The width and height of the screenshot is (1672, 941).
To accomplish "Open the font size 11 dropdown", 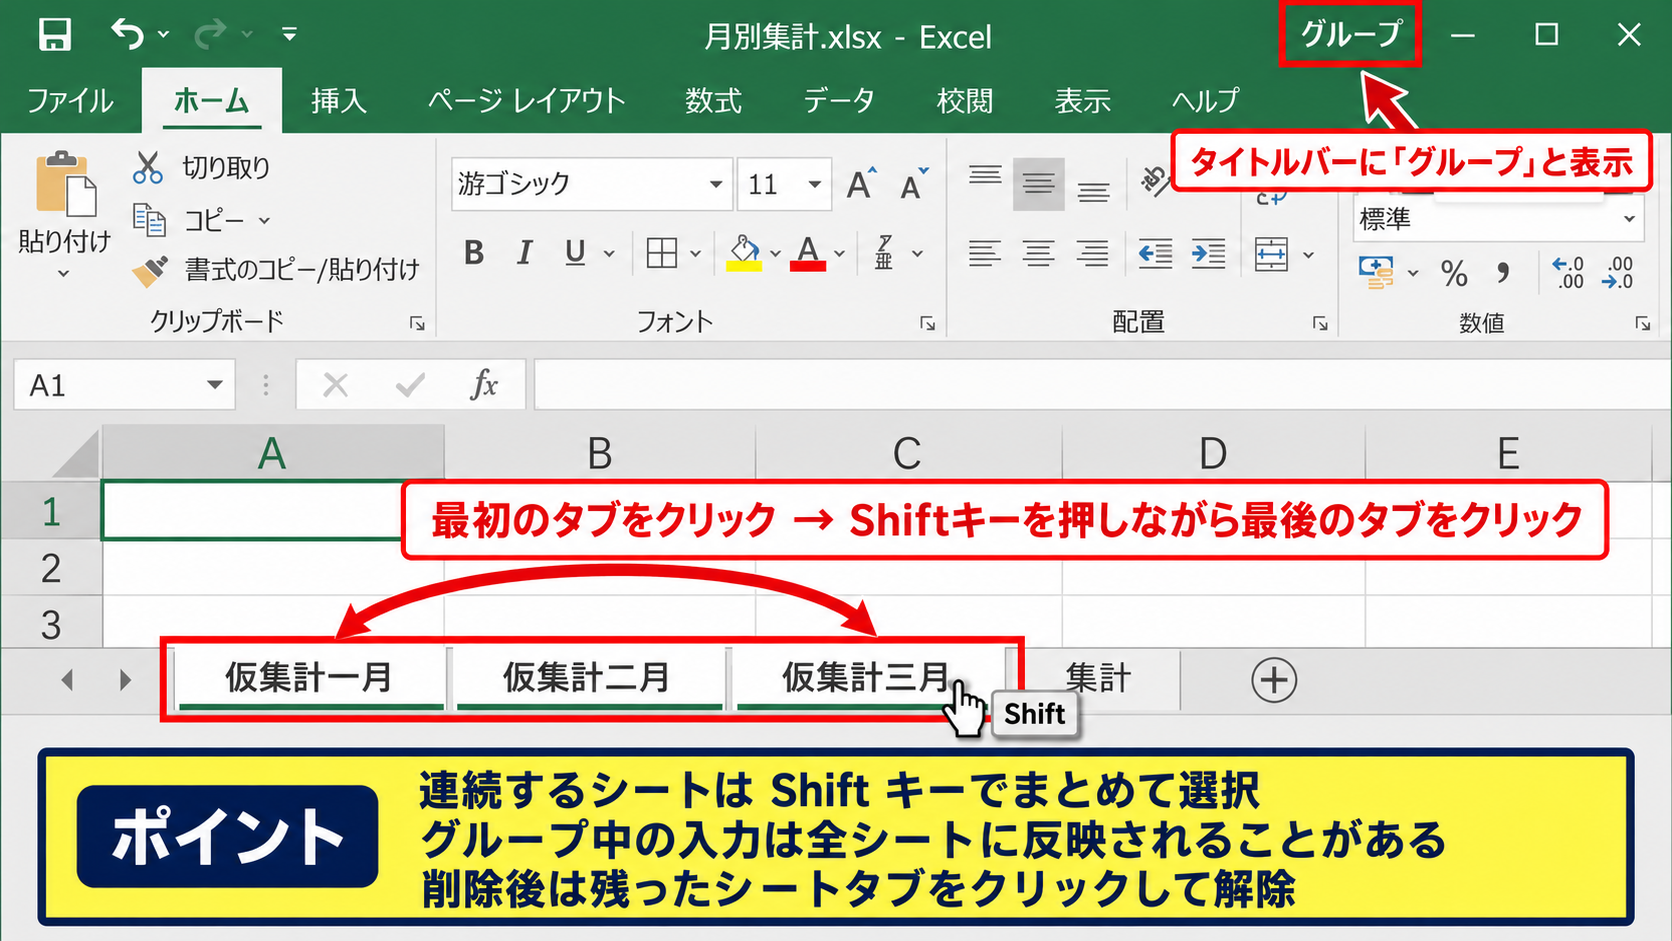I will [x=815, y=184].
